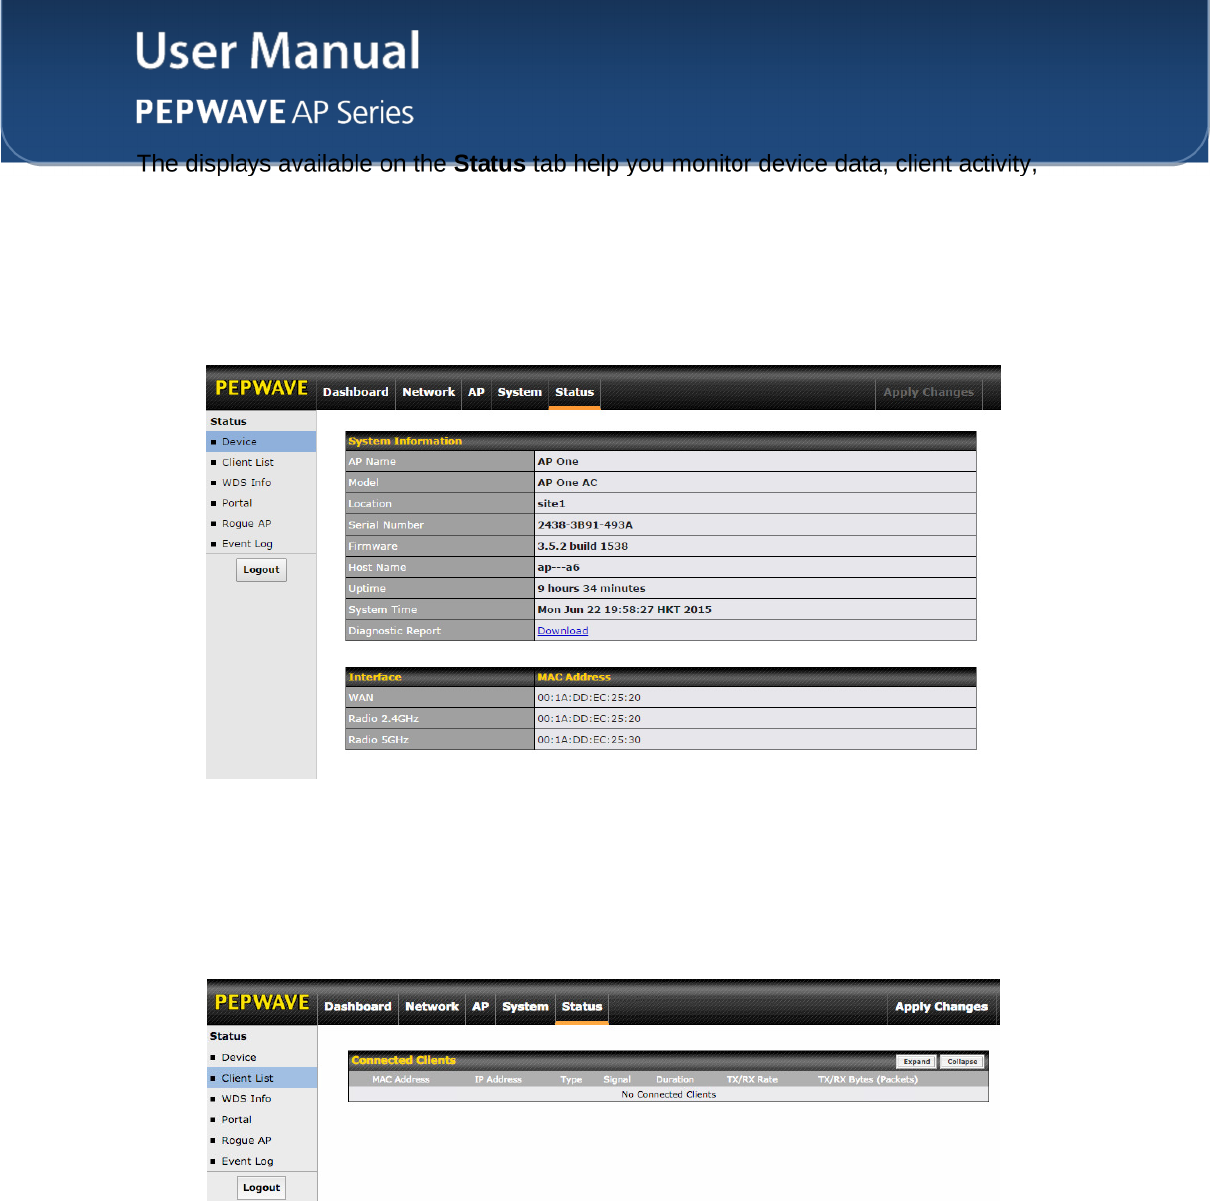Click PEPWAVE logo in upper screenshot
The height and width of the screenshot is (1201, 1210).
coord(262,388)
